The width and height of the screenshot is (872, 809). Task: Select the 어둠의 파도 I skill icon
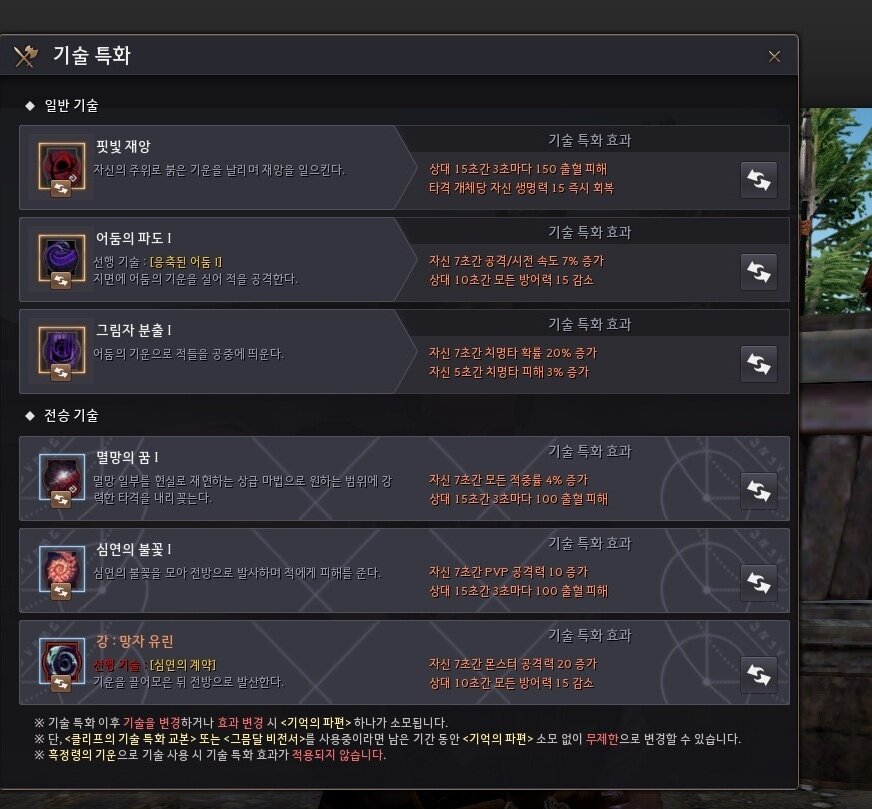[x=62, y=258]
